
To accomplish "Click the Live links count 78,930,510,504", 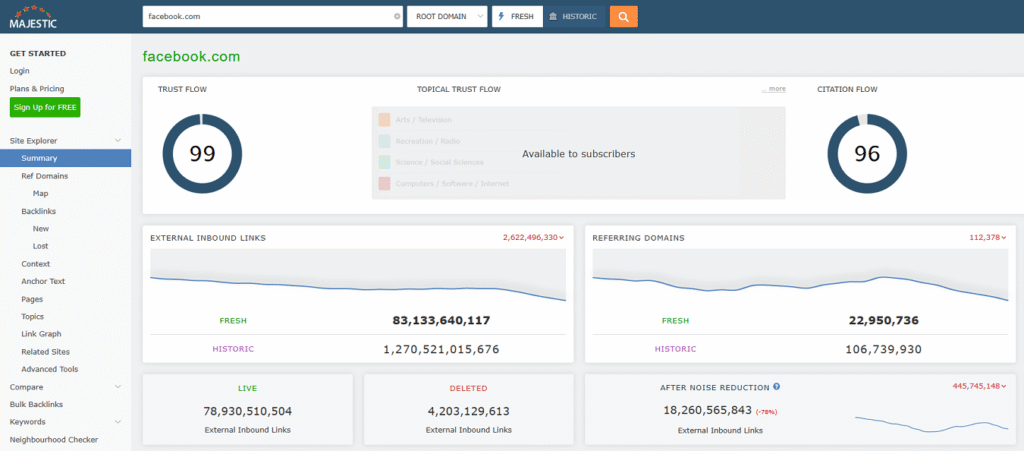I will pos(248,411).
